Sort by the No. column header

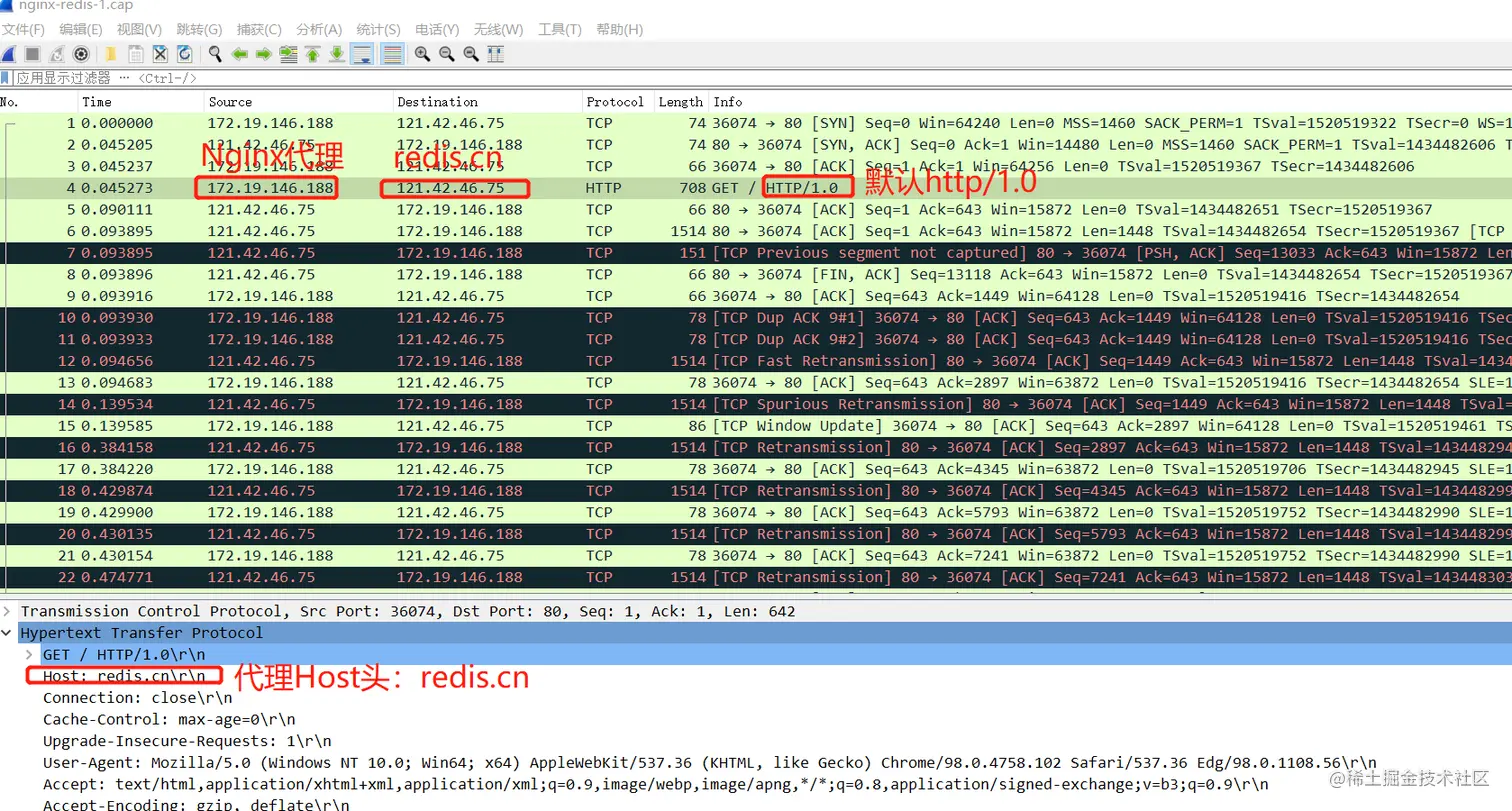(x=38, y=102)
